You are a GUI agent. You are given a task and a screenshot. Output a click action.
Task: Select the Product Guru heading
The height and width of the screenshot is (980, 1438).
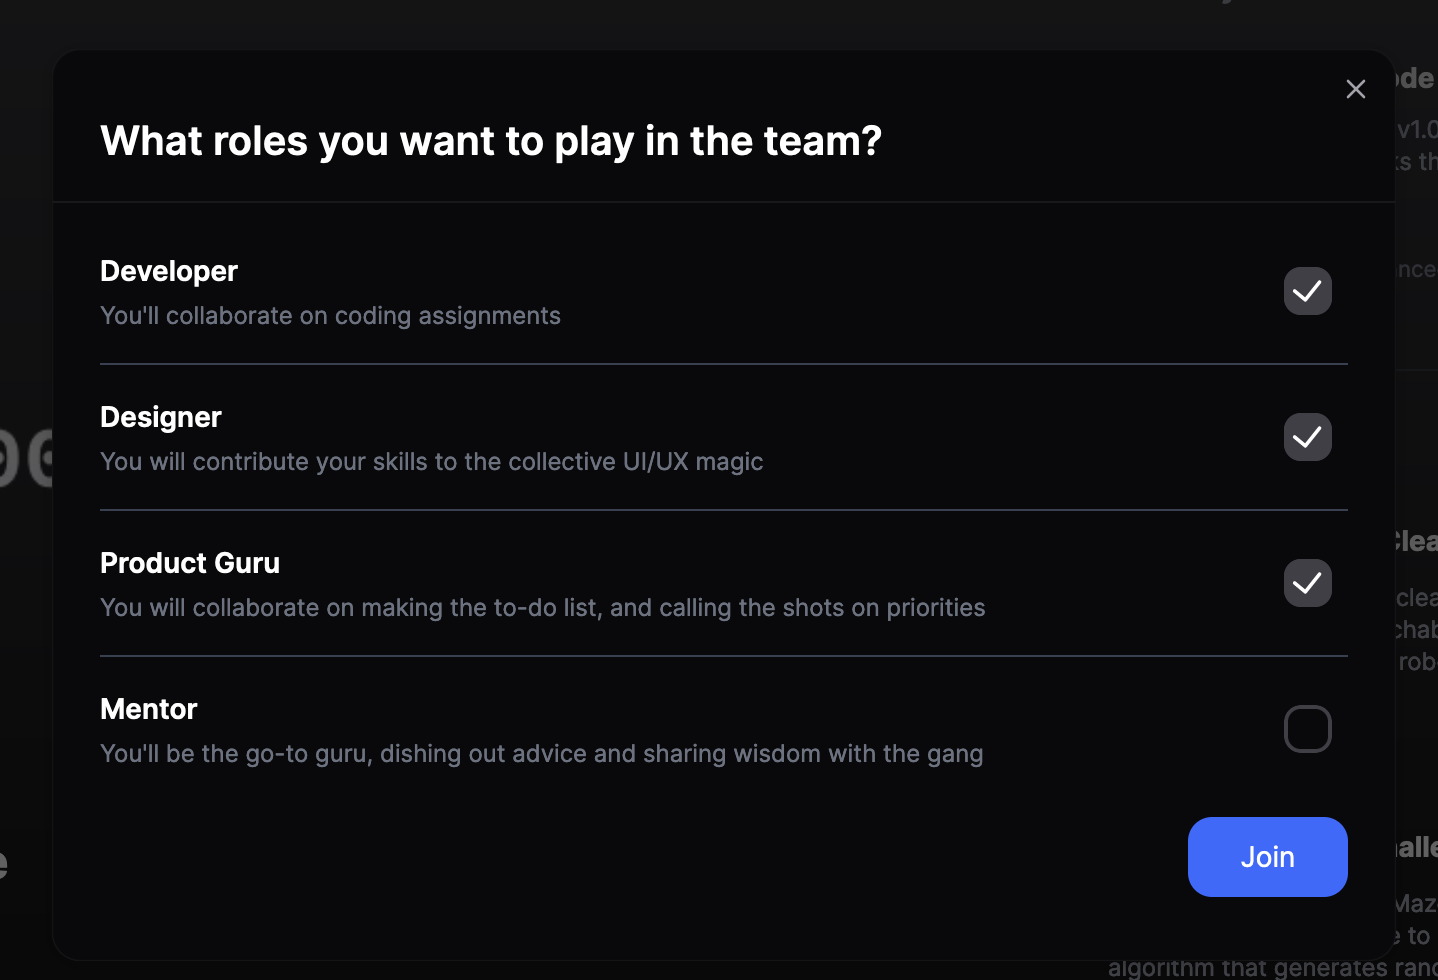pos(190,563)
